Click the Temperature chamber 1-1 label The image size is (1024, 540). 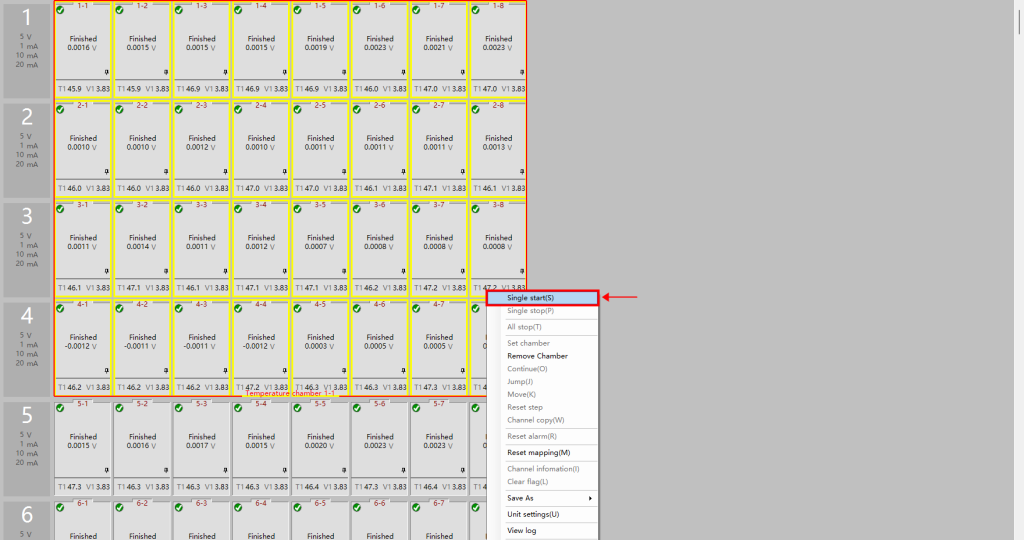(x=290, y=394)
